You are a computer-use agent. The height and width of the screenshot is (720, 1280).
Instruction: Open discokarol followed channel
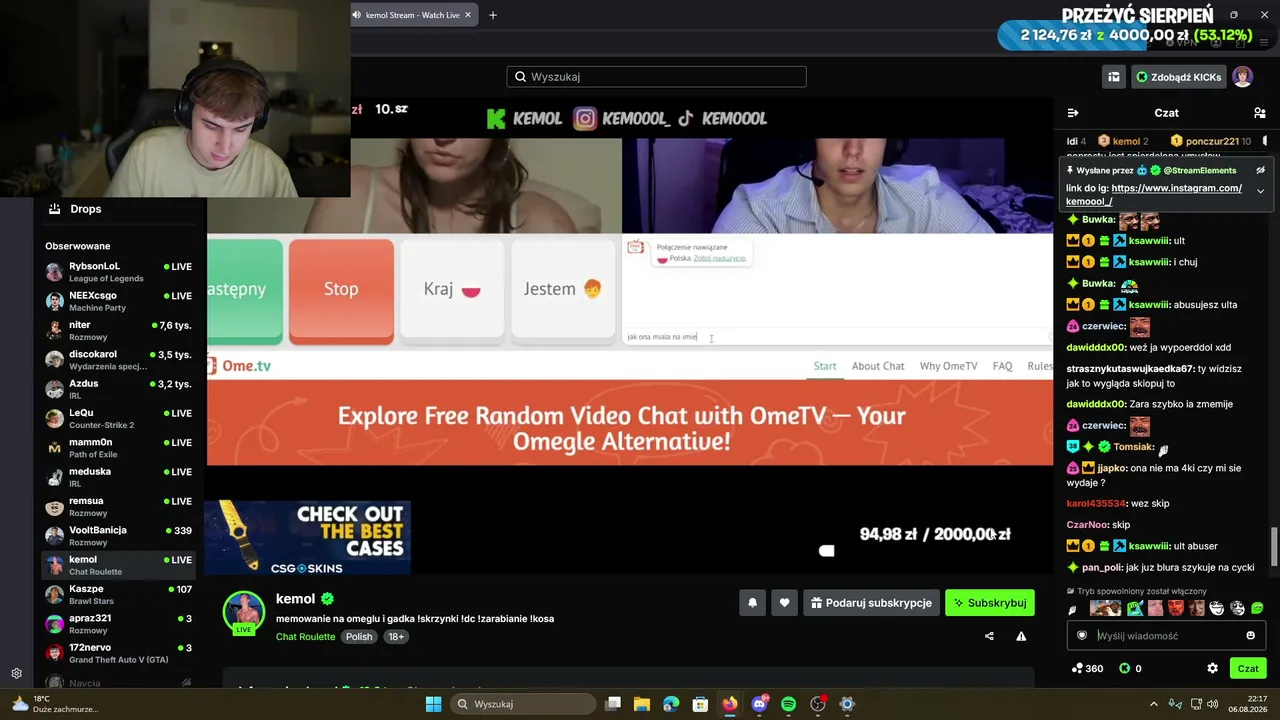coord(120,360)
